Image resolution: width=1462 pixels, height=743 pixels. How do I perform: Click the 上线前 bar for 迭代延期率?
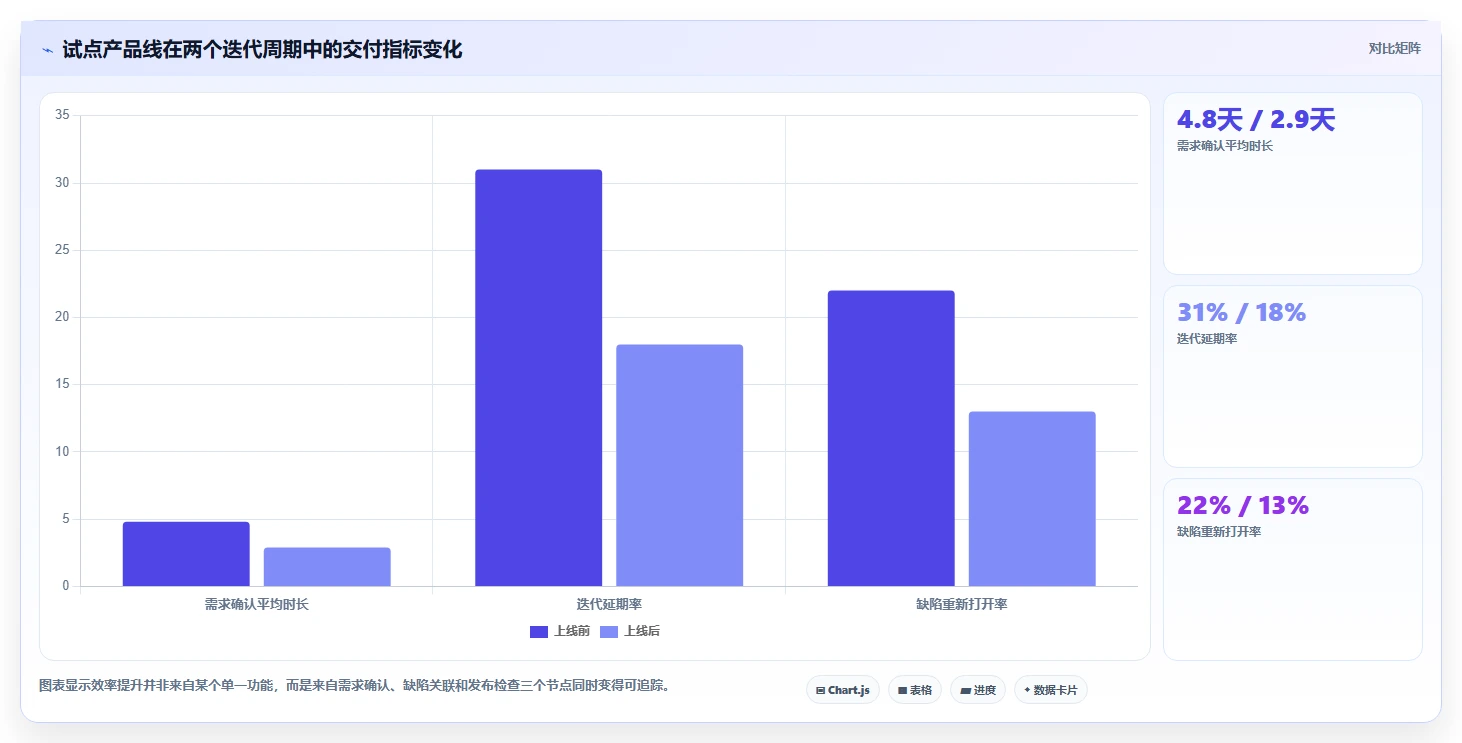point(538,378)
